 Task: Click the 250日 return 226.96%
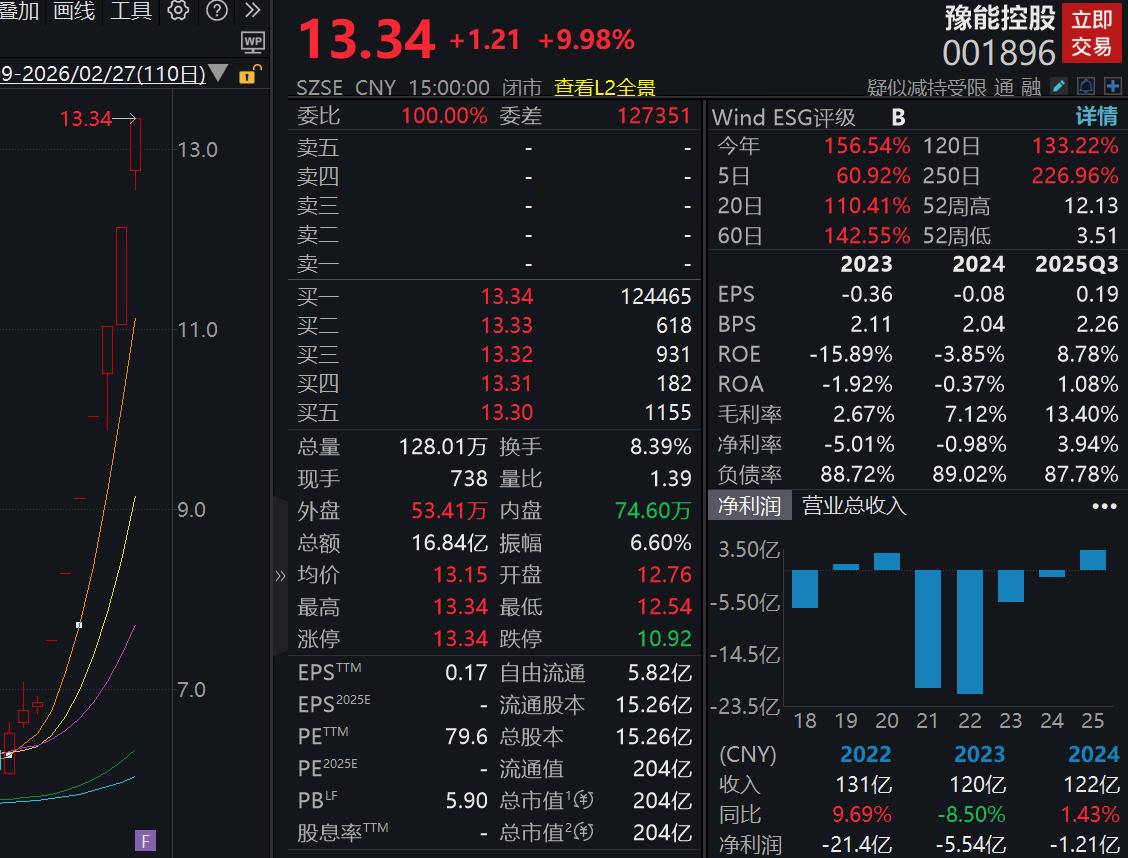(1075, 175)
